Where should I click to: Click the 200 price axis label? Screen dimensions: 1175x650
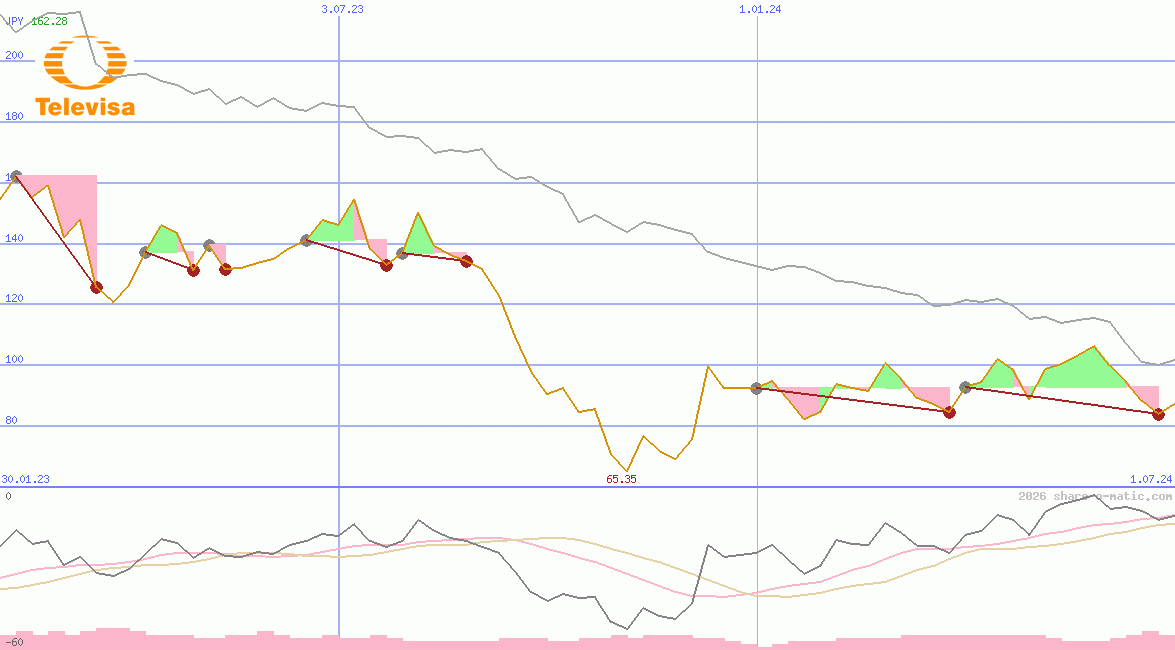(14, 56)
